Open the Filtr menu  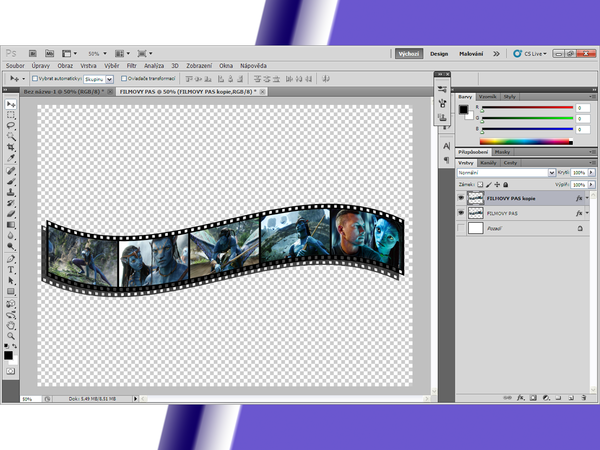pyautogui.click(x=131, y=64)
